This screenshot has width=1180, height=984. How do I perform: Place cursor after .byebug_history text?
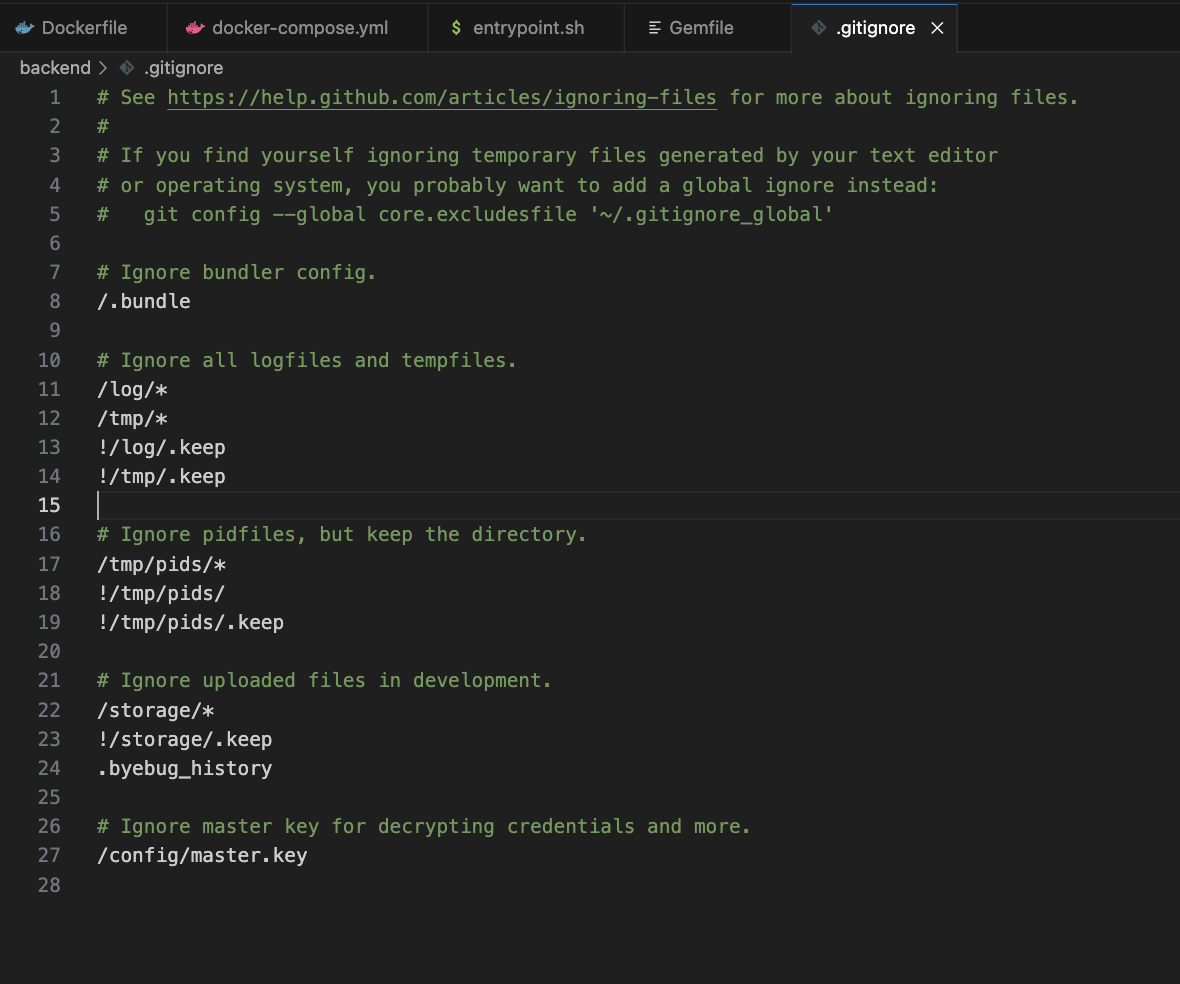pos(273,768)
